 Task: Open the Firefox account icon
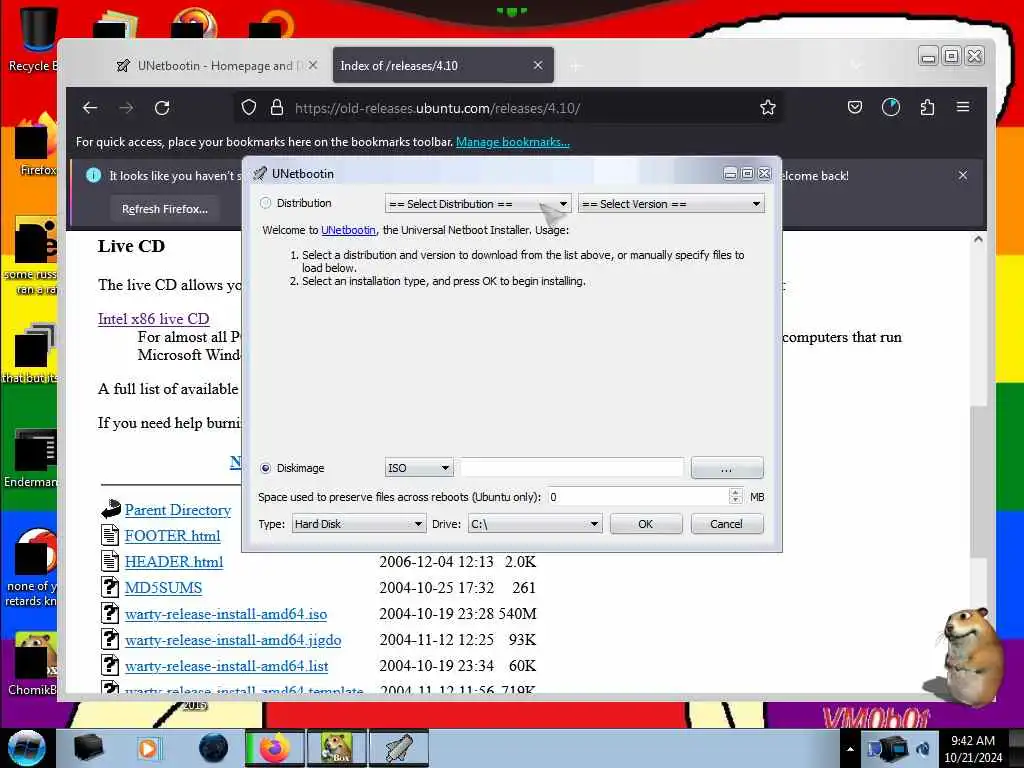pyautogui.click(x=891, y=108)
